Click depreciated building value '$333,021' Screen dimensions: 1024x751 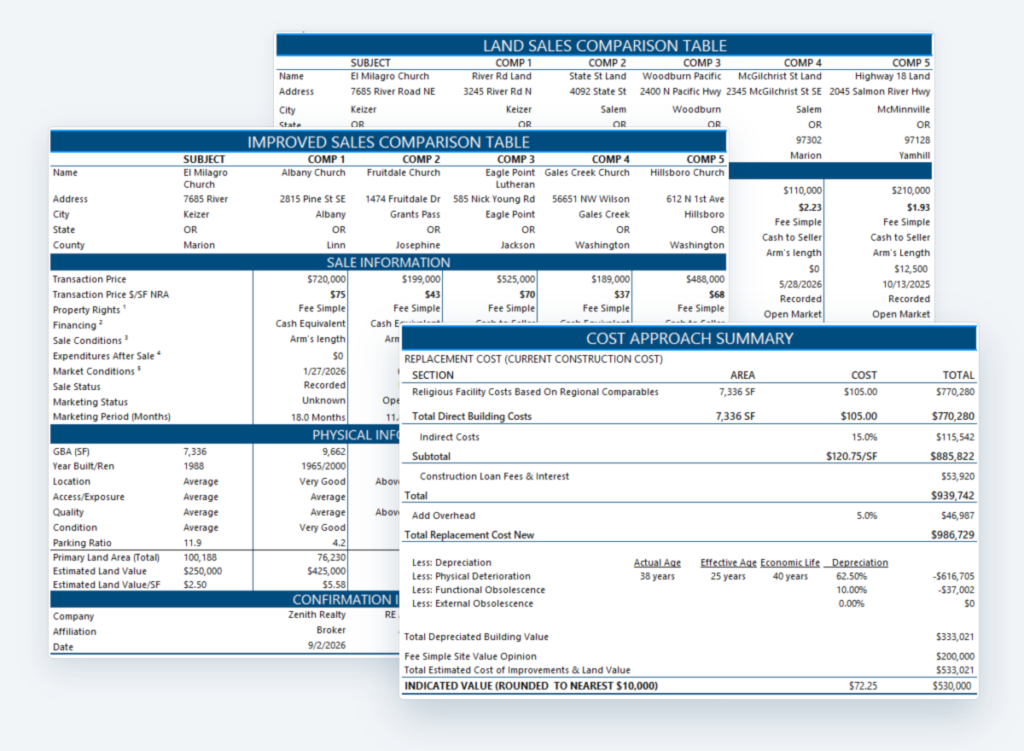click(955, 637)
